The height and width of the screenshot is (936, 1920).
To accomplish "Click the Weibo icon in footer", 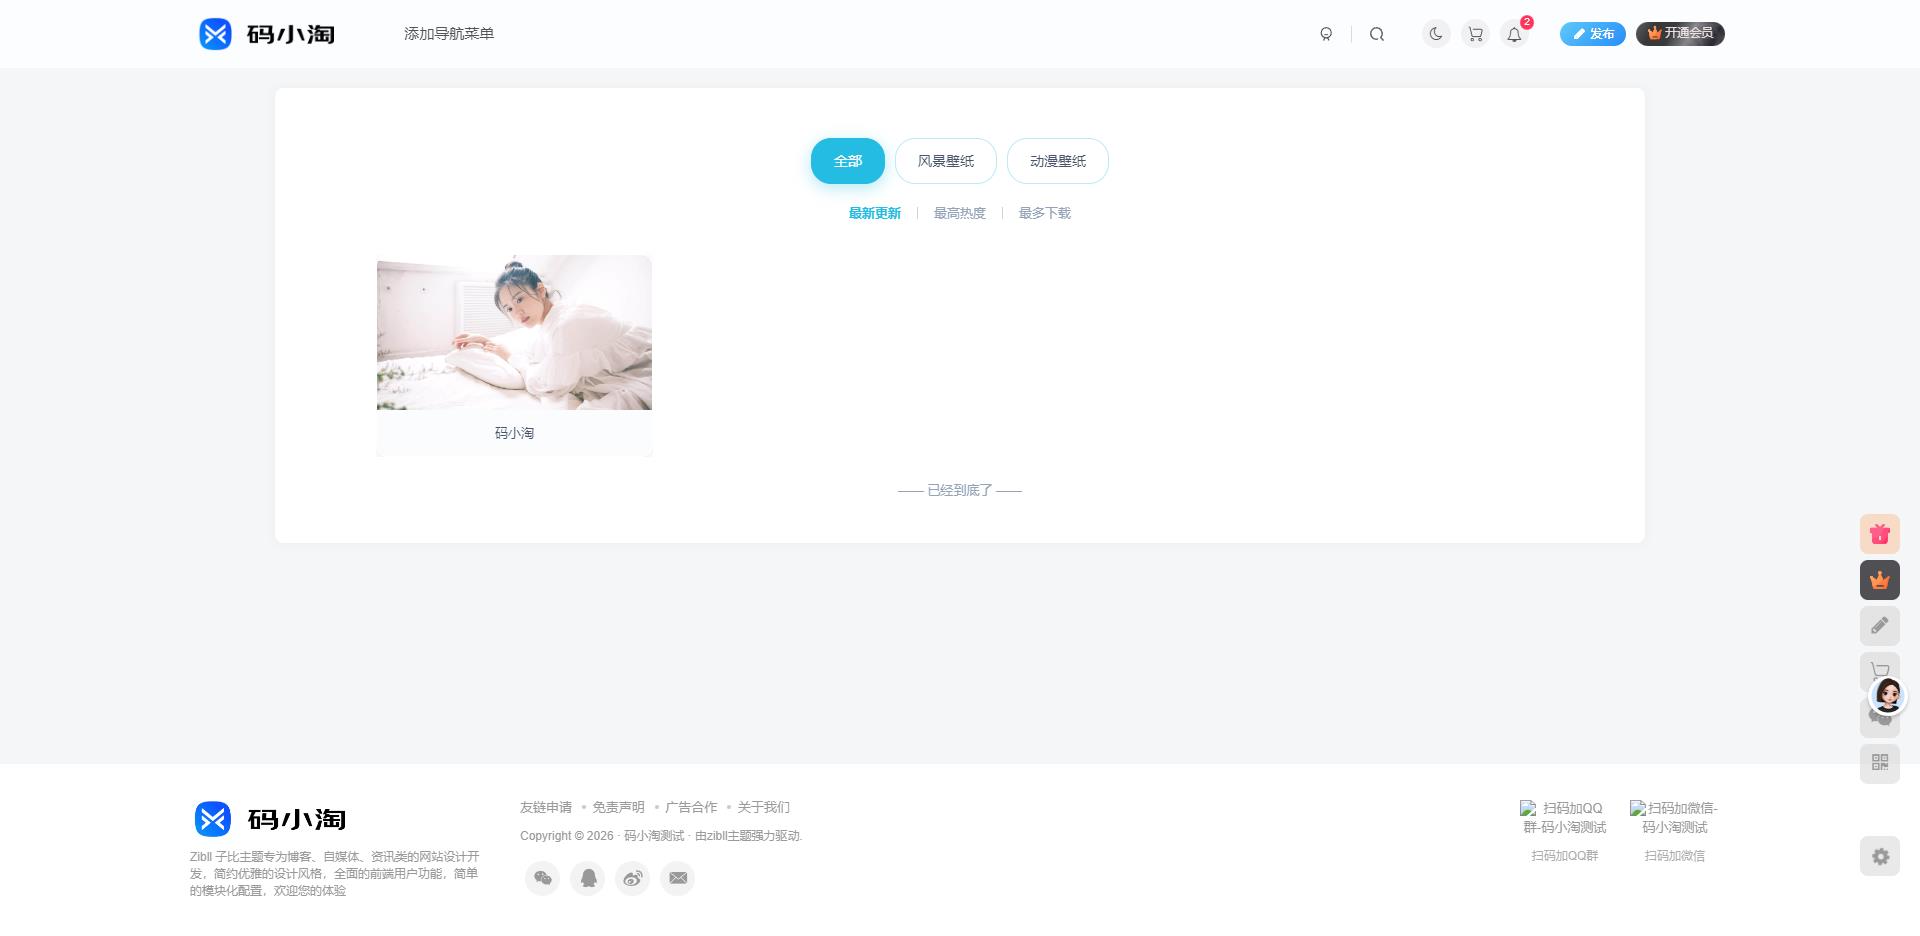I will (633, 878).
